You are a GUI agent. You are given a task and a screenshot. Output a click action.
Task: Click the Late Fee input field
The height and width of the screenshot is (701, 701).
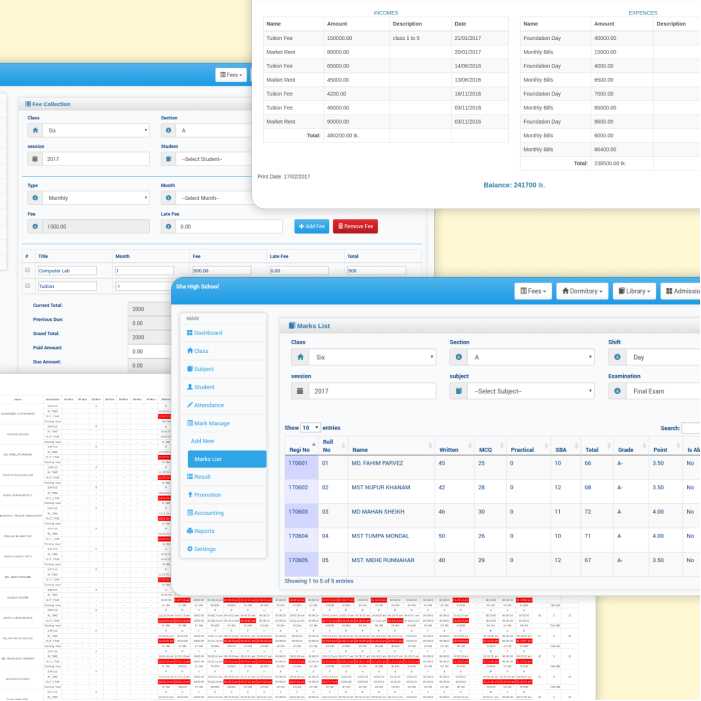click(x=219, y=227)
